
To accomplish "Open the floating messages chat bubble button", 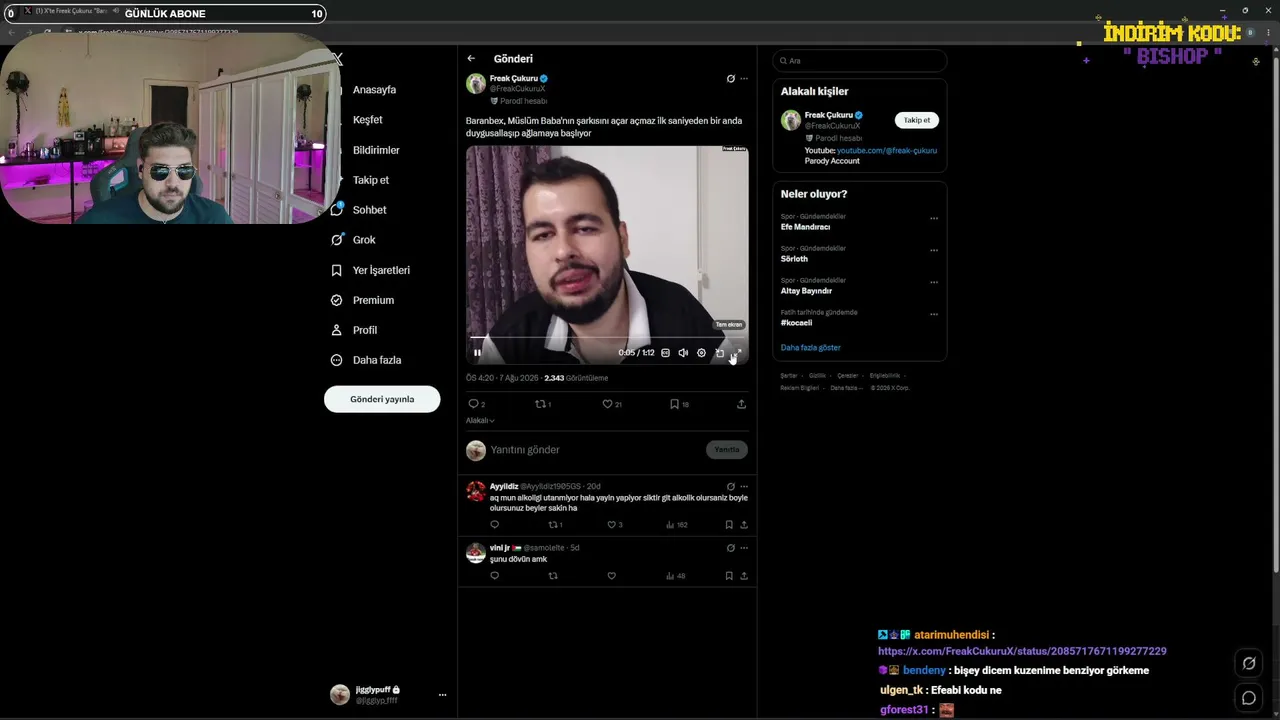I will coord(1249,698).
